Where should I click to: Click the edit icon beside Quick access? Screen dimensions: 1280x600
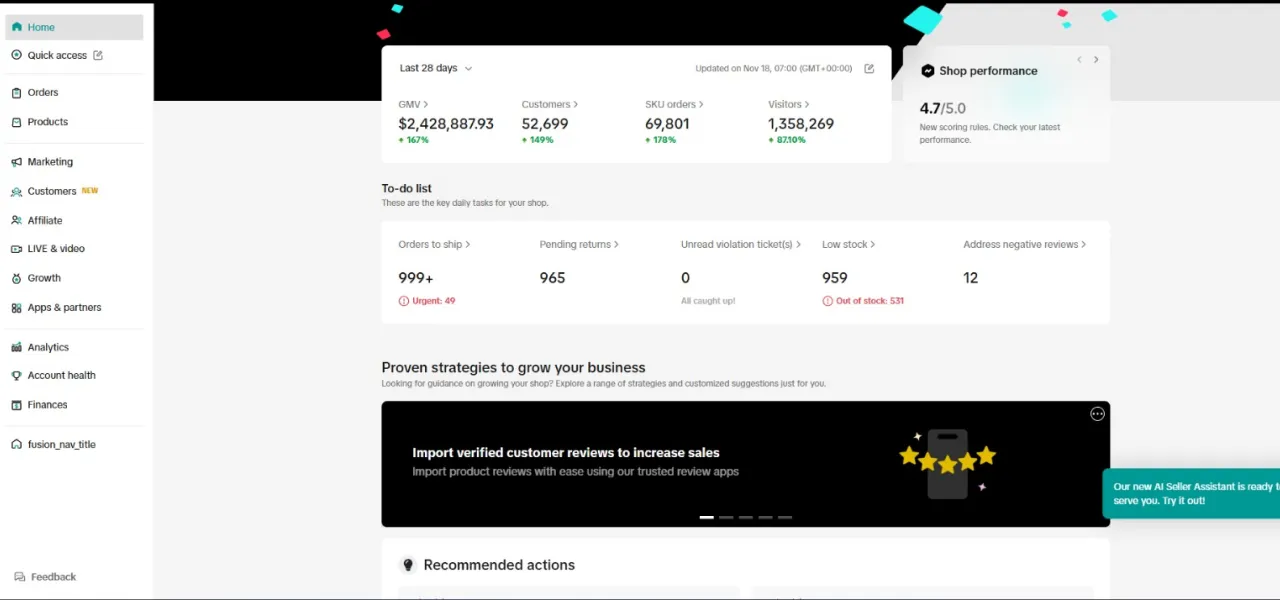point(98,56)
